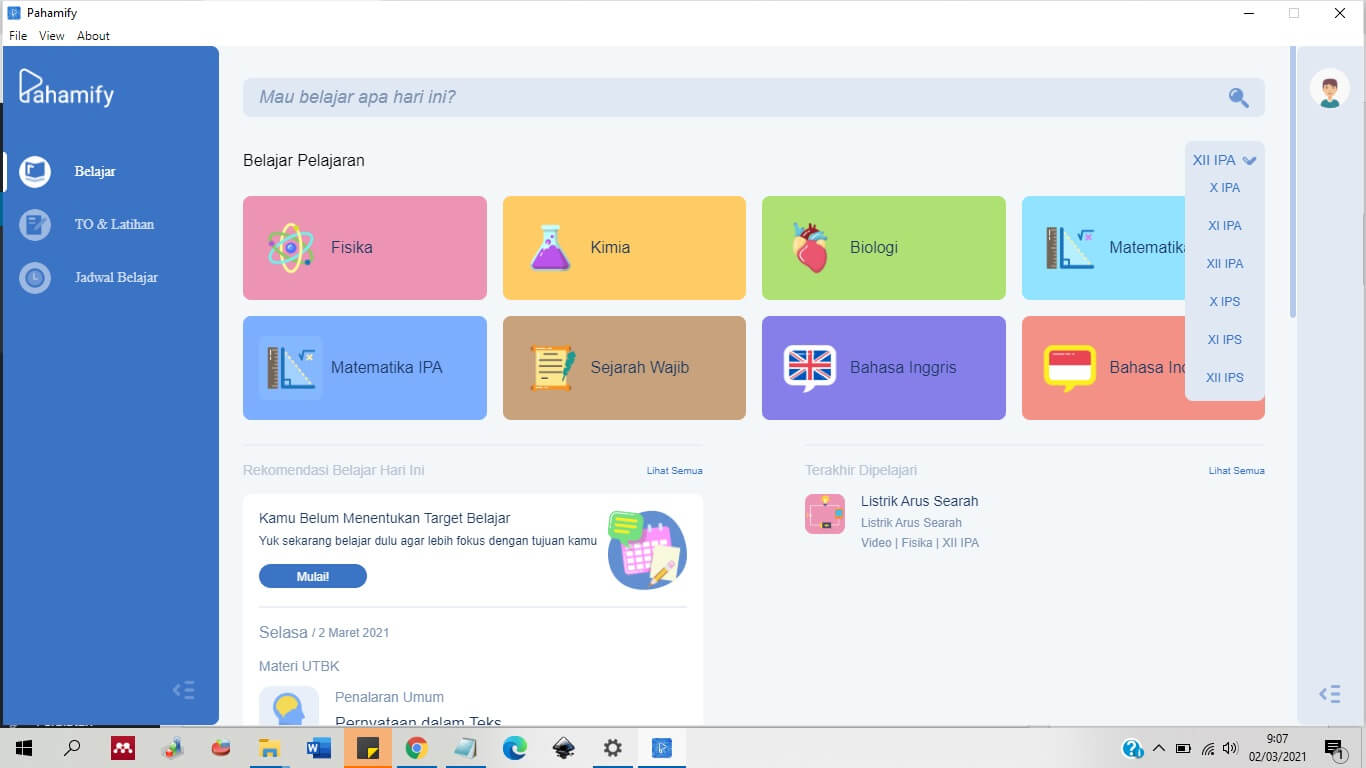This screenshot has height=768, width=1366.
Task: Open the Biologi subject card
Action: [x=884, y=248]
